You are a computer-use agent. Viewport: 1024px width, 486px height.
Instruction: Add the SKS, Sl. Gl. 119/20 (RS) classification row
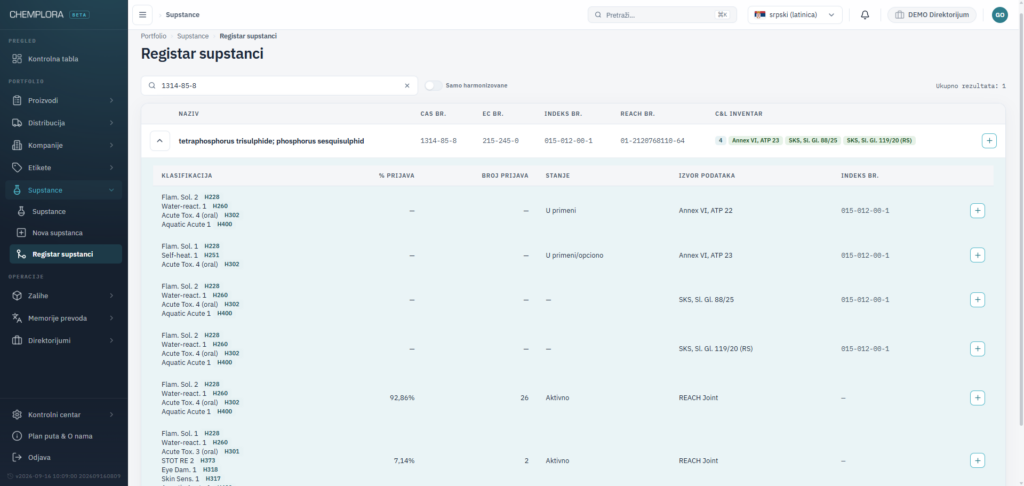point(977,349)
